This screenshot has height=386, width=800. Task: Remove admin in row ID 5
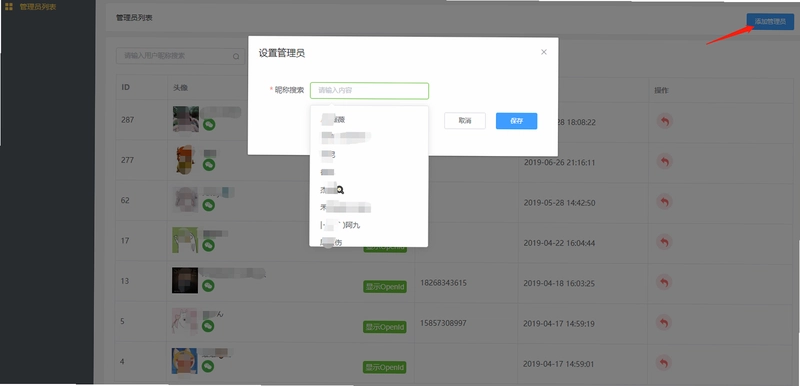(x=664, y=322)
